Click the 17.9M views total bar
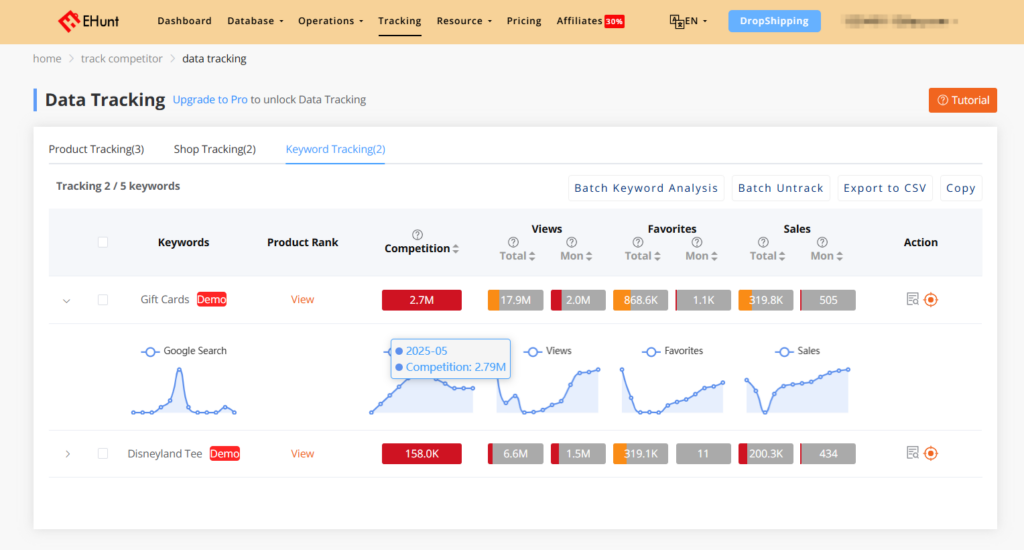Image resolution: width=1024 pixels, height=550 pixels. tap(515, 300)
